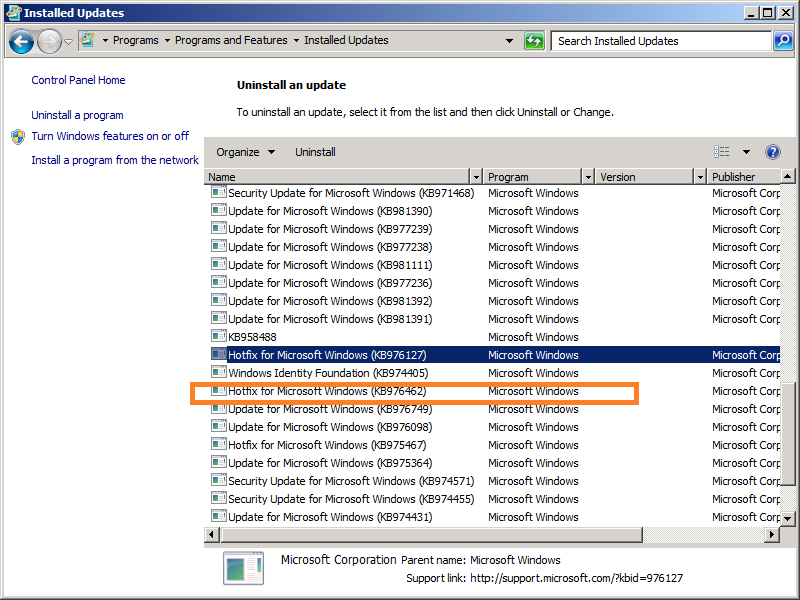Open the Program column filter dropdown
The height and width of the screenshot is (600, 800).
click(x=588, y=177)
